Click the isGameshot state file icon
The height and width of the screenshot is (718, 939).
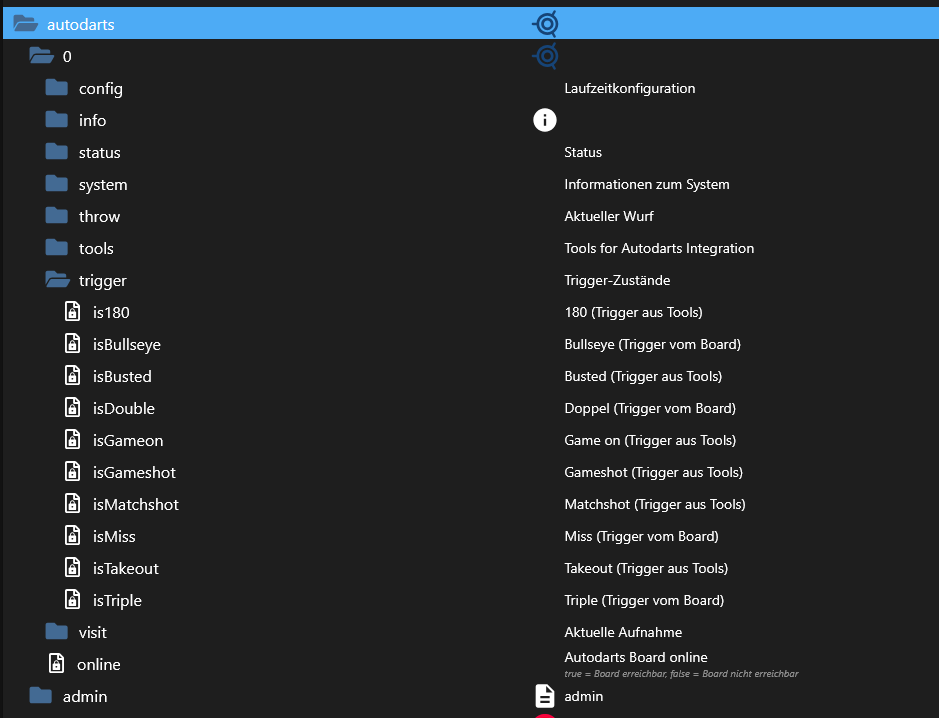pyautogui.click(x=72, y=472)
